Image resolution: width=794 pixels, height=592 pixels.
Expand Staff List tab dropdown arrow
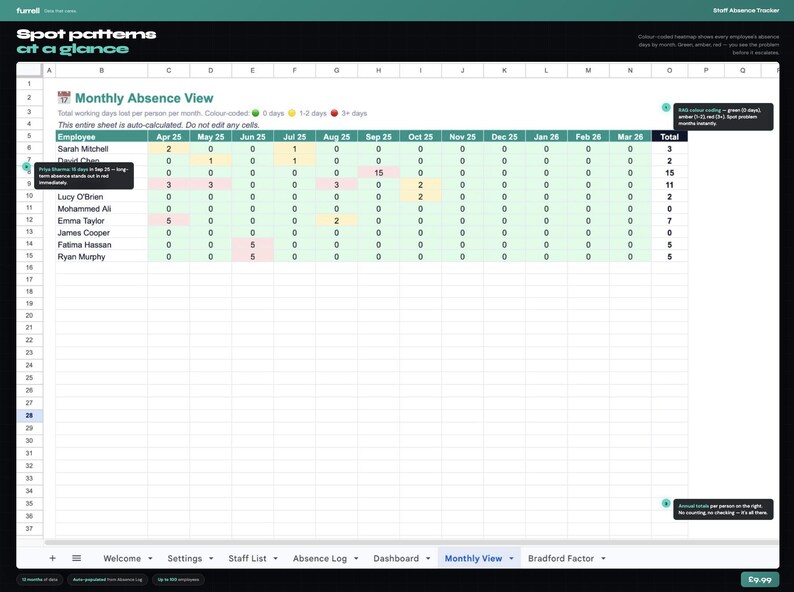[275, 559]
